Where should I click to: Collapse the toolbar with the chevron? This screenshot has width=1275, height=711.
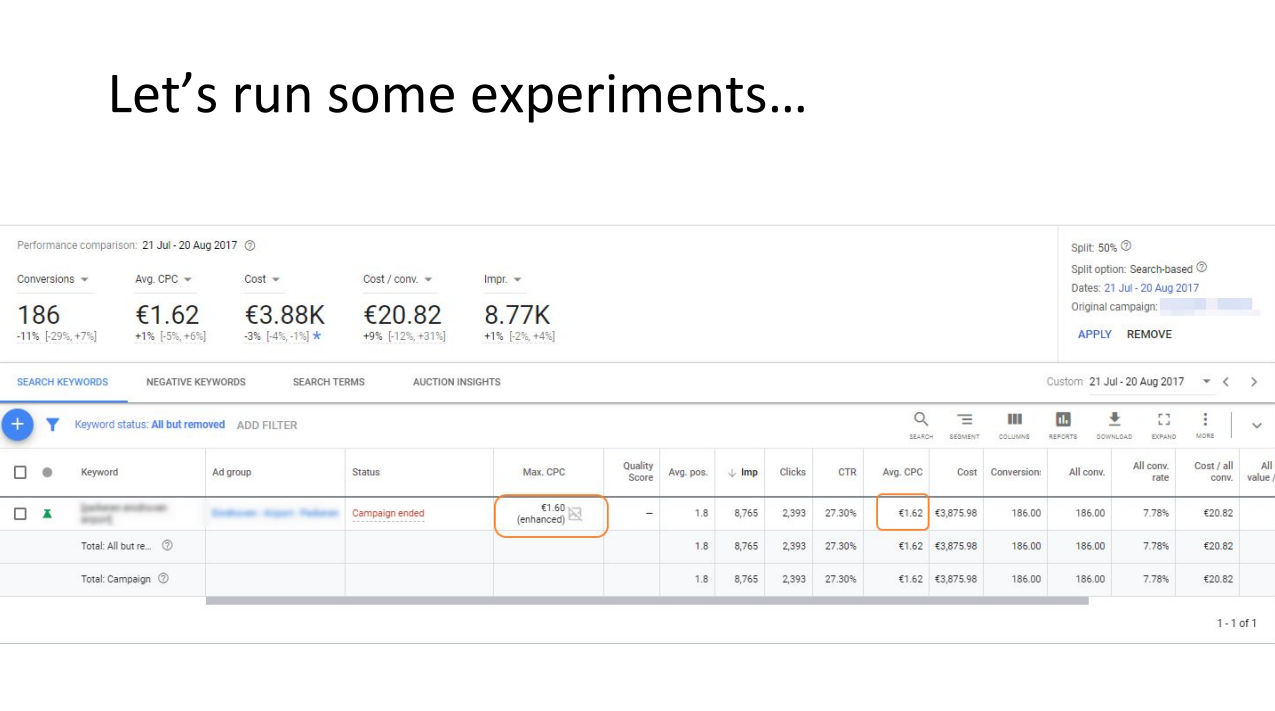point(1257,425)
